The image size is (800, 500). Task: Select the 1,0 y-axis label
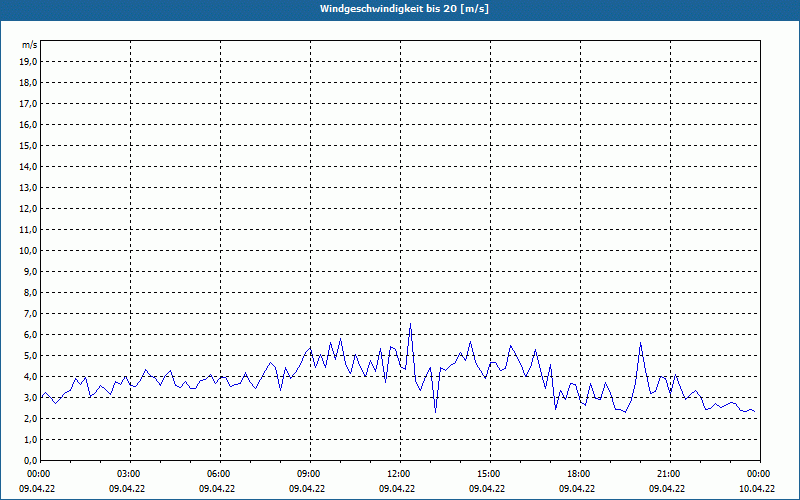click(30, 439)
